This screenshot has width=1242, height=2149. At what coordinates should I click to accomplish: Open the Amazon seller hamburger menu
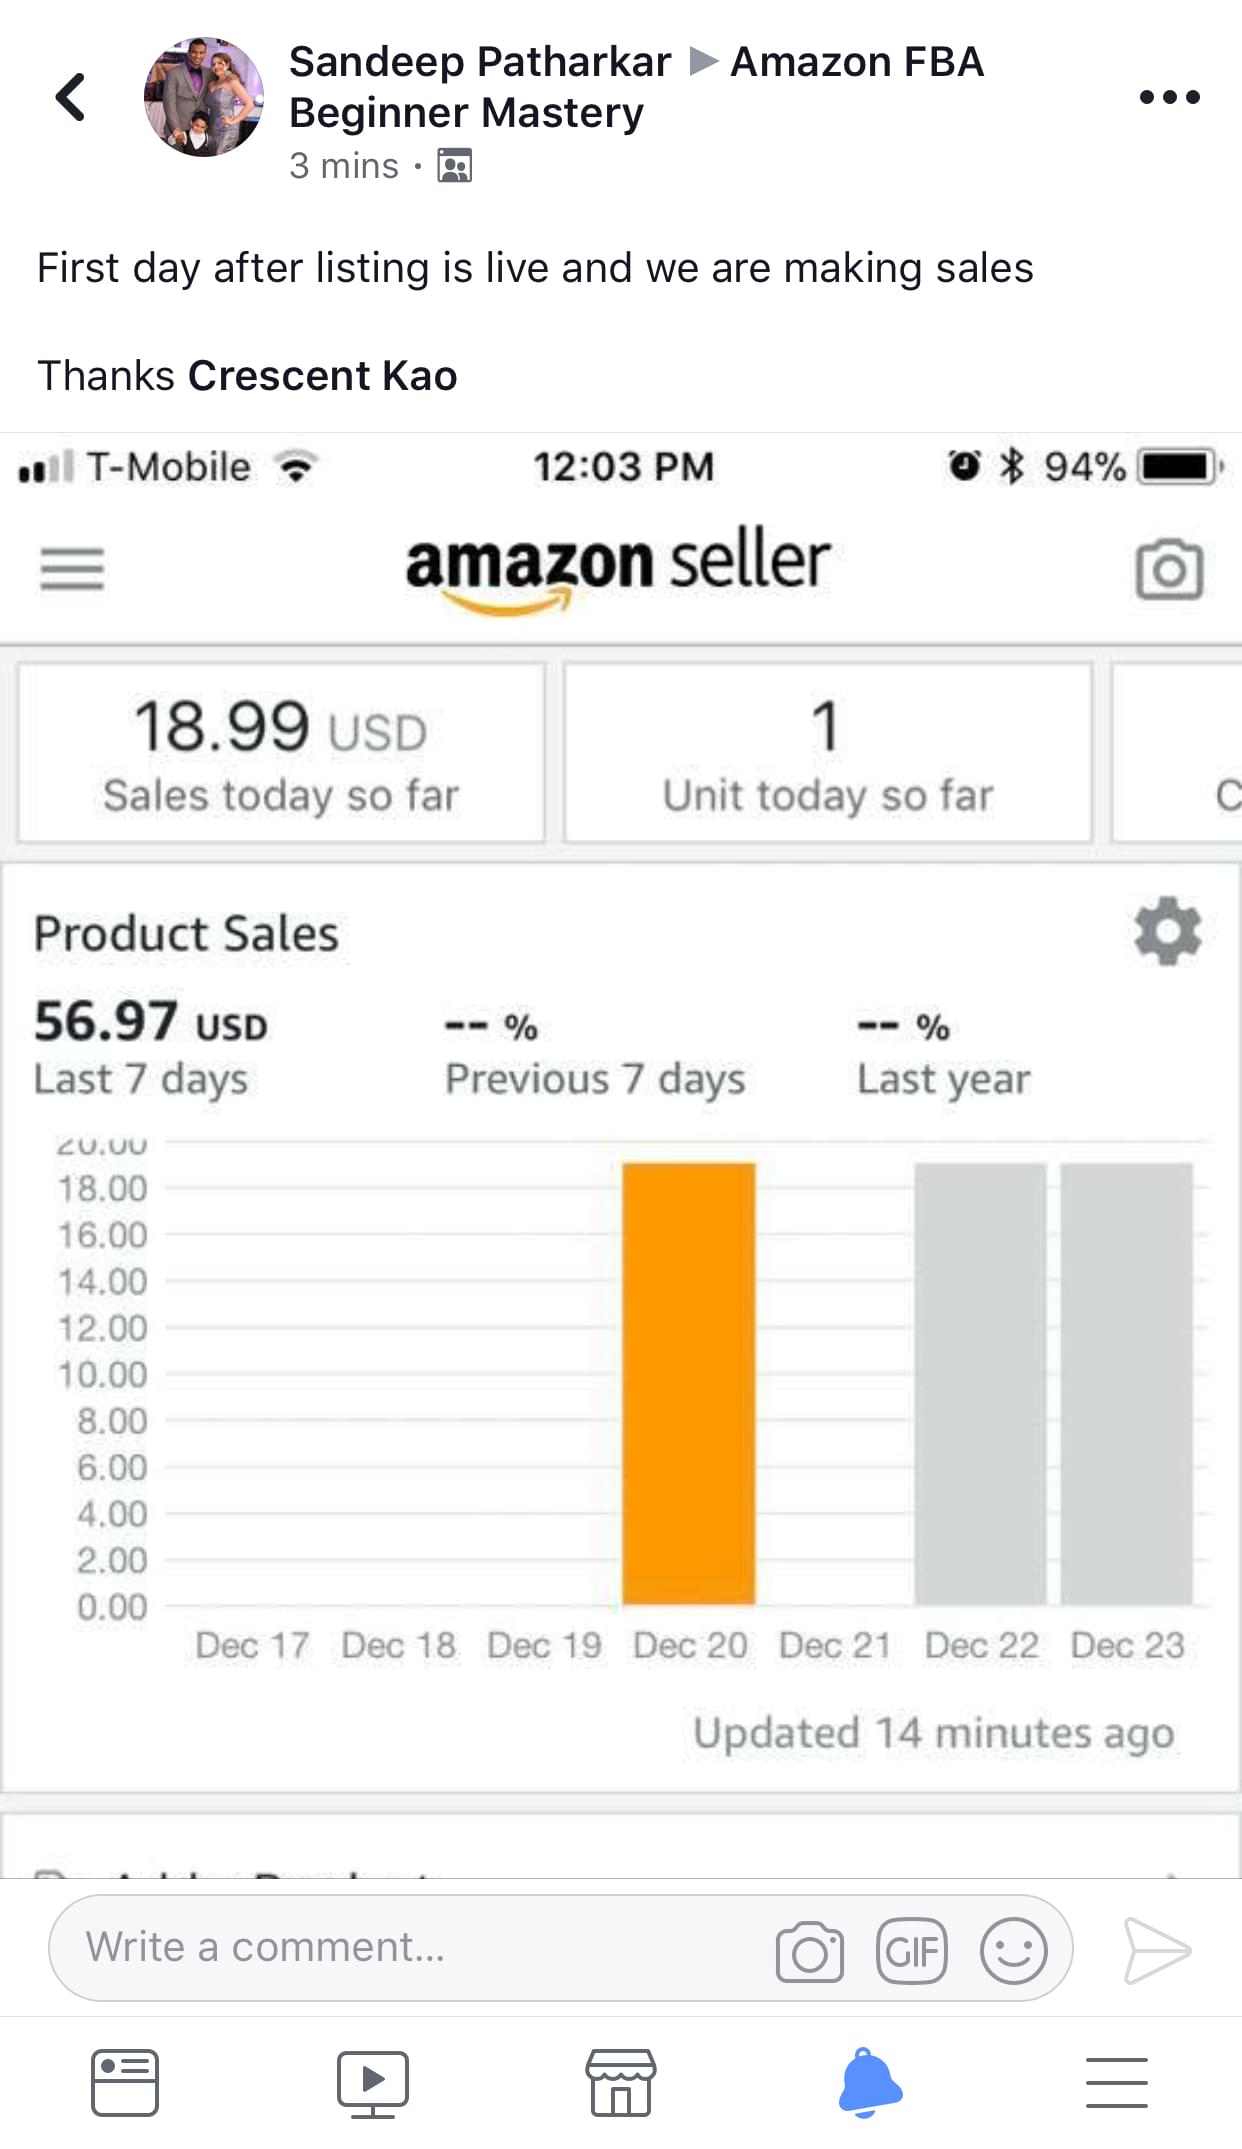pyautogui.click(x=72, y=570)
